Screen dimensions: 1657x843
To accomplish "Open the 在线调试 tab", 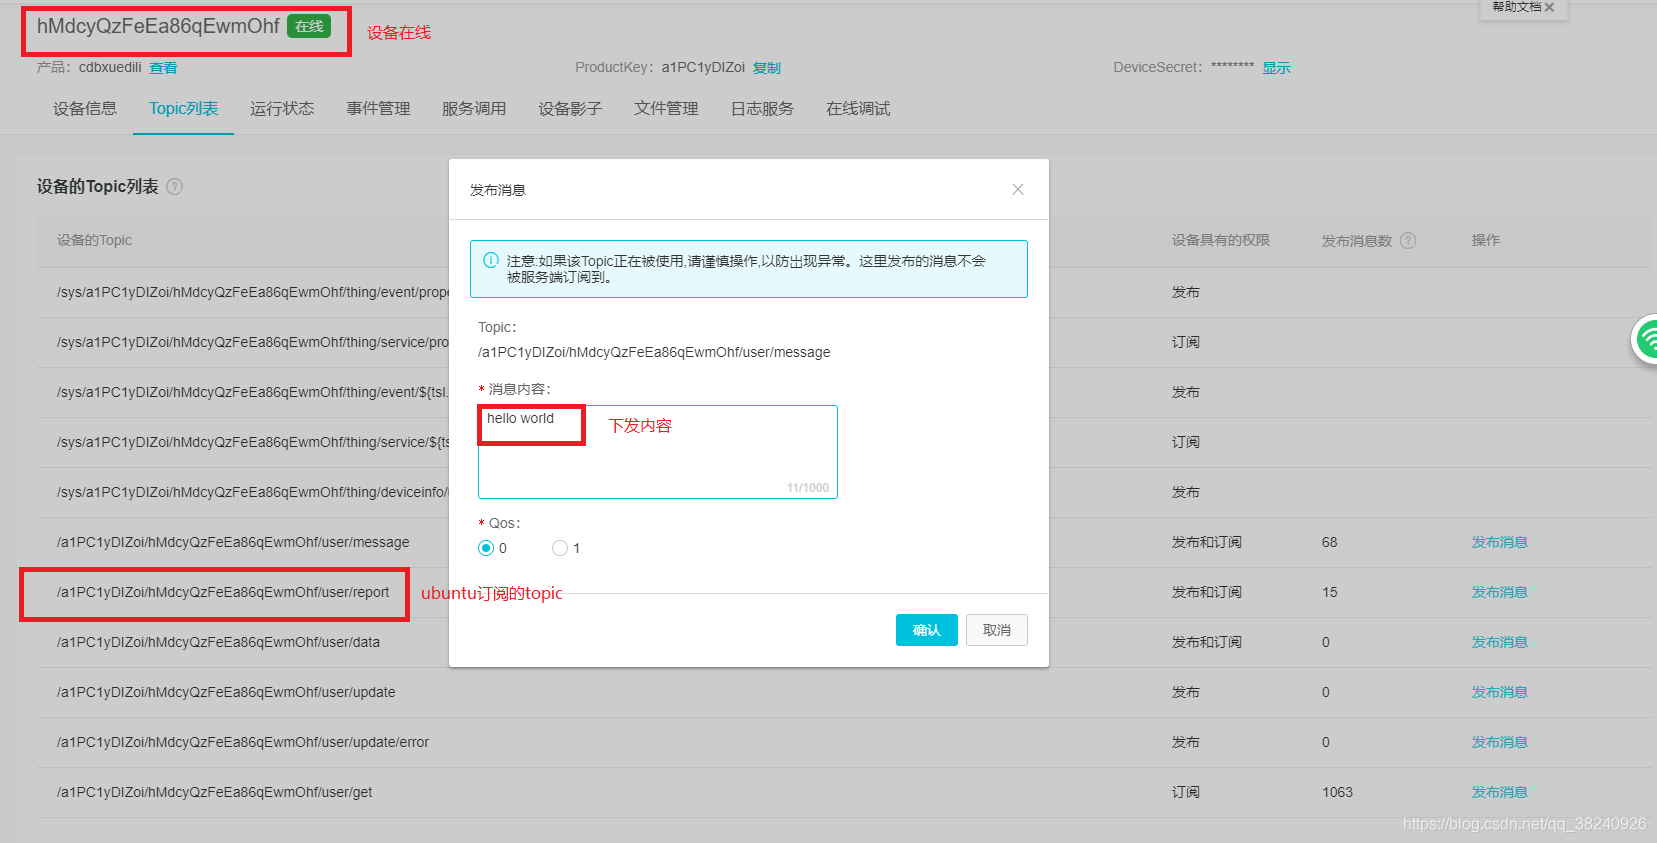I will (x=858, y=108).
